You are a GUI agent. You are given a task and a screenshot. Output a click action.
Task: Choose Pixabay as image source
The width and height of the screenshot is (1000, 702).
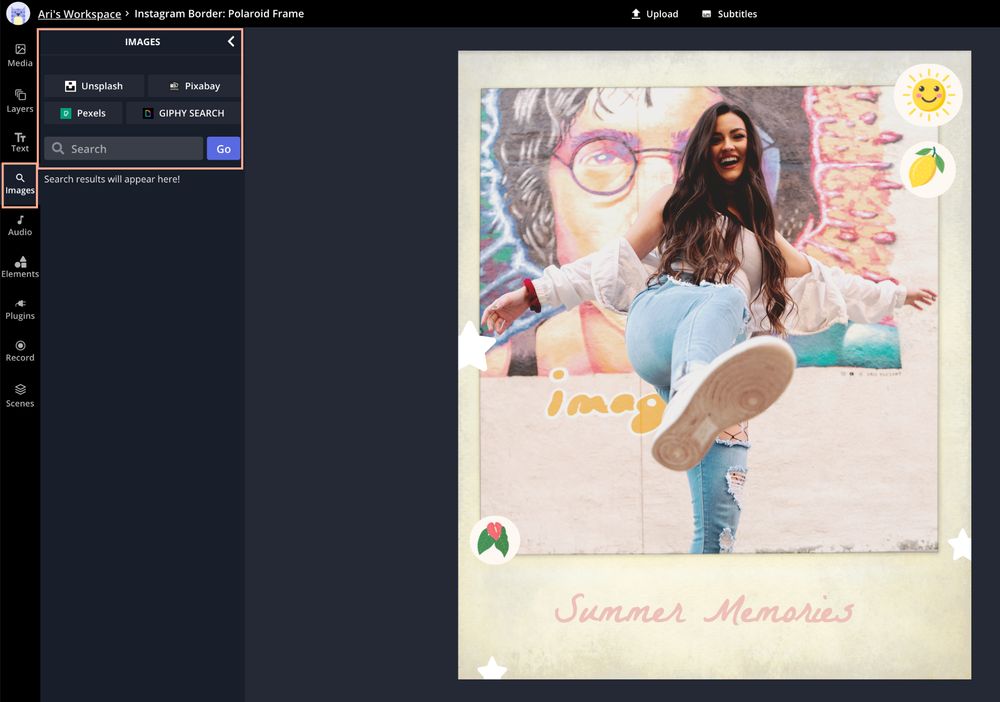[x=194, y=86]
